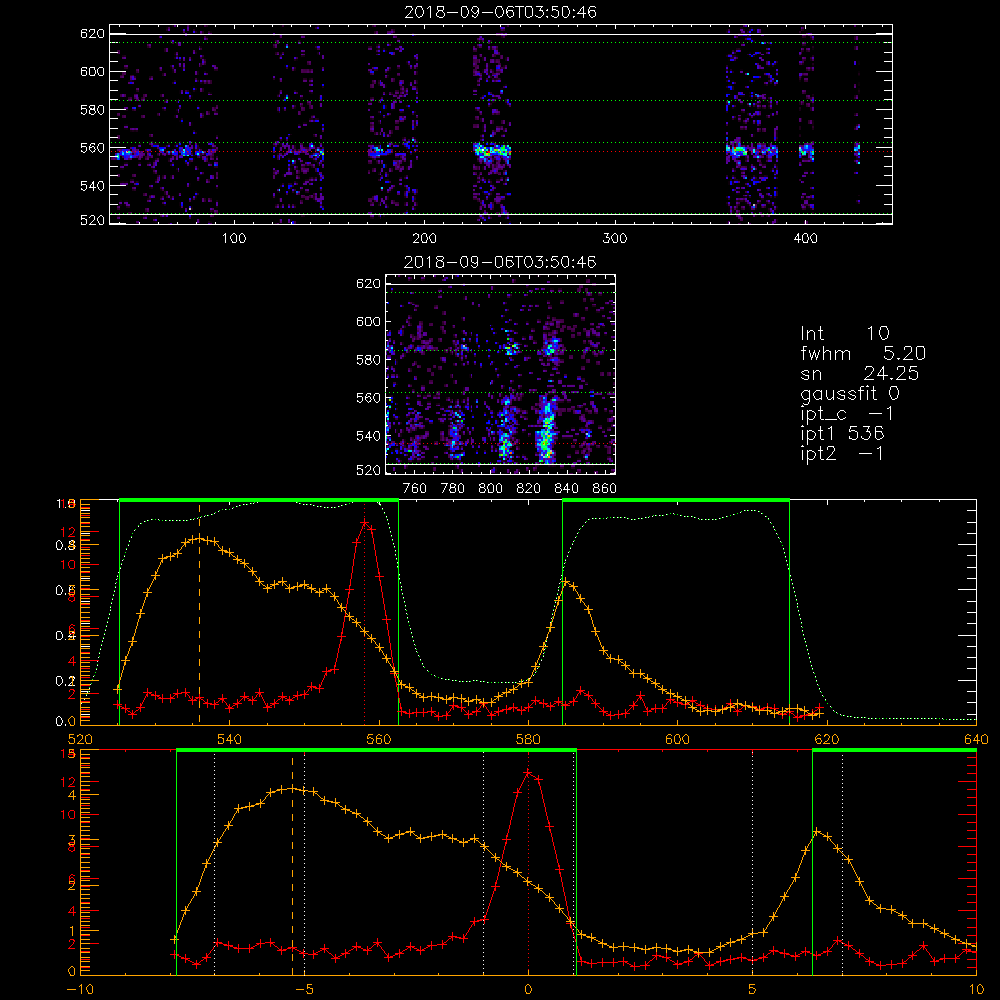1000x1000 pixels.
Task: Select the 'Int 10' parameter text
Action: coord(844,333)
